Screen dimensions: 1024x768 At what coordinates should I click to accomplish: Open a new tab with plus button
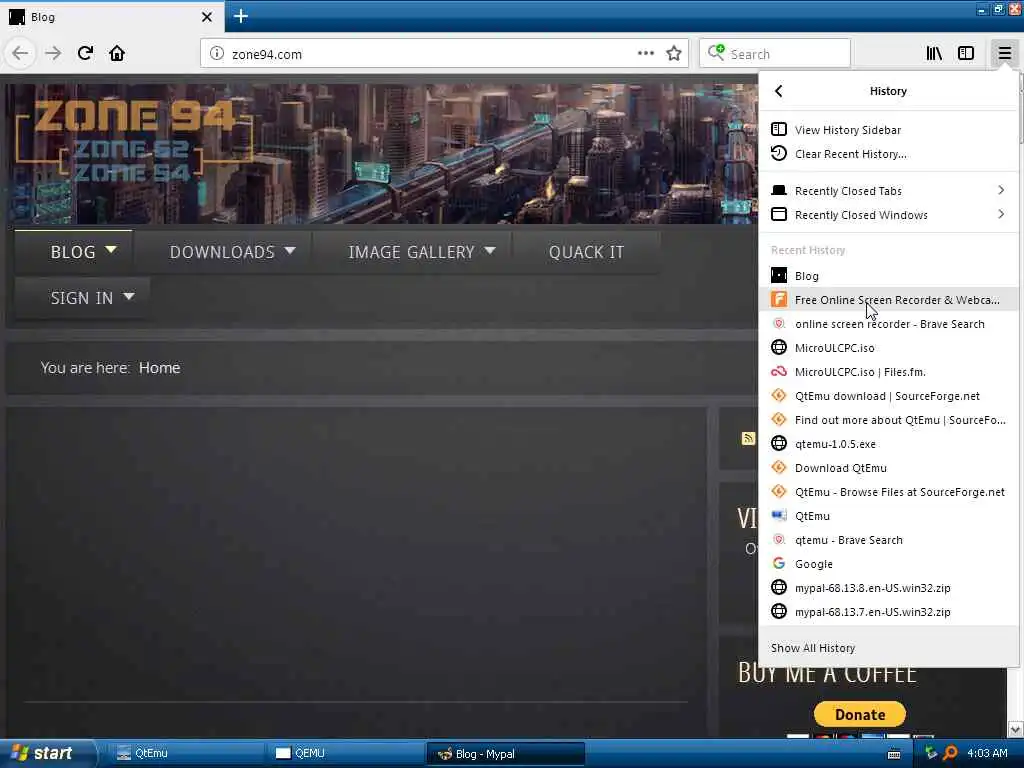click(x=241, y=16)
